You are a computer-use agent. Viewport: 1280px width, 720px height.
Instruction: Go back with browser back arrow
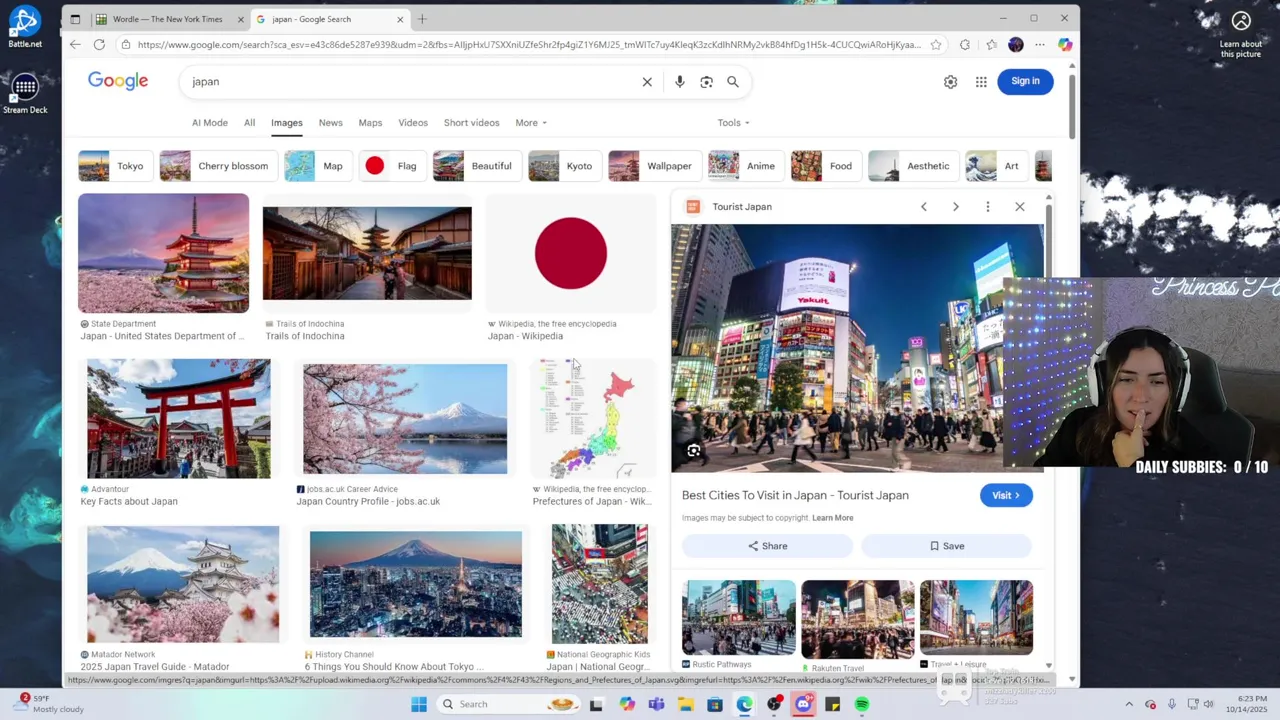(75, 44)
